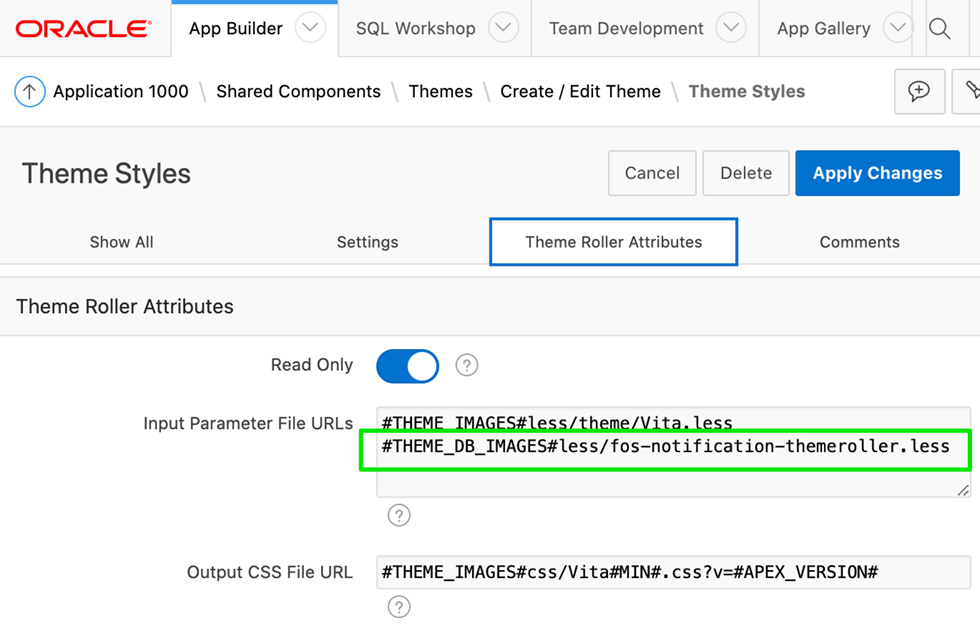980x631 pixels.
Task: Open help for Read Only setting
Action: 467,365
